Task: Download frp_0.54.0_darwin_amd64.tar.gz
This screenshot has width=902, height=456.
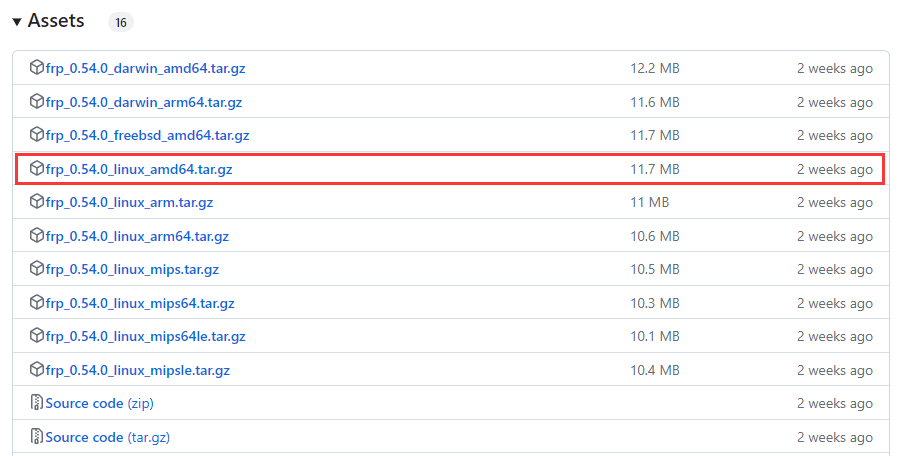Action: 143,68
